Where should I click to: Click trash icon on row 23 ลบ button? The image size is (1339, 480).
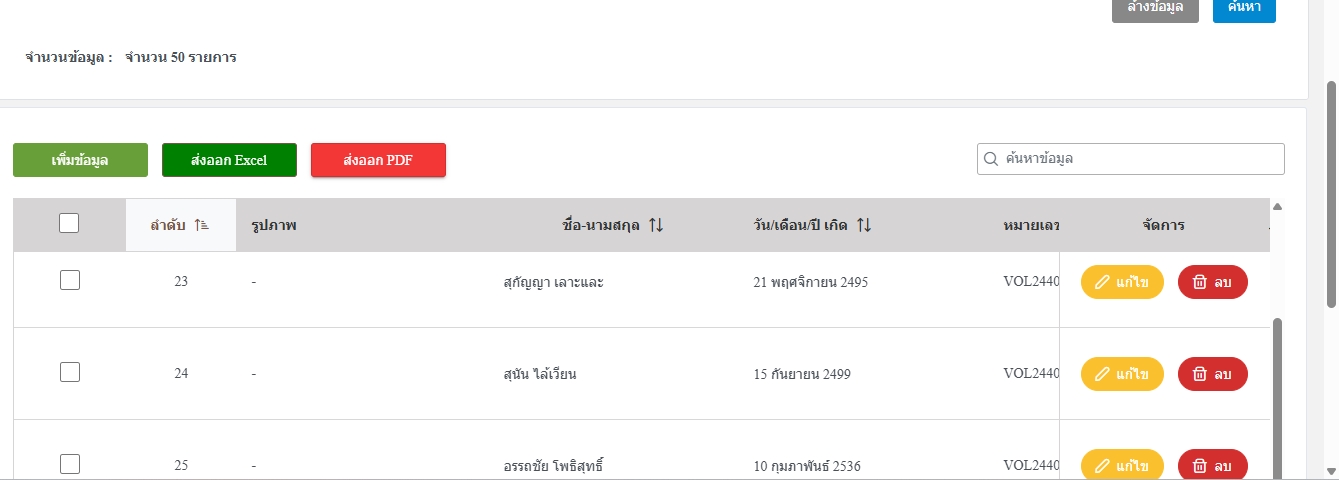click(x=1200, y=283)
